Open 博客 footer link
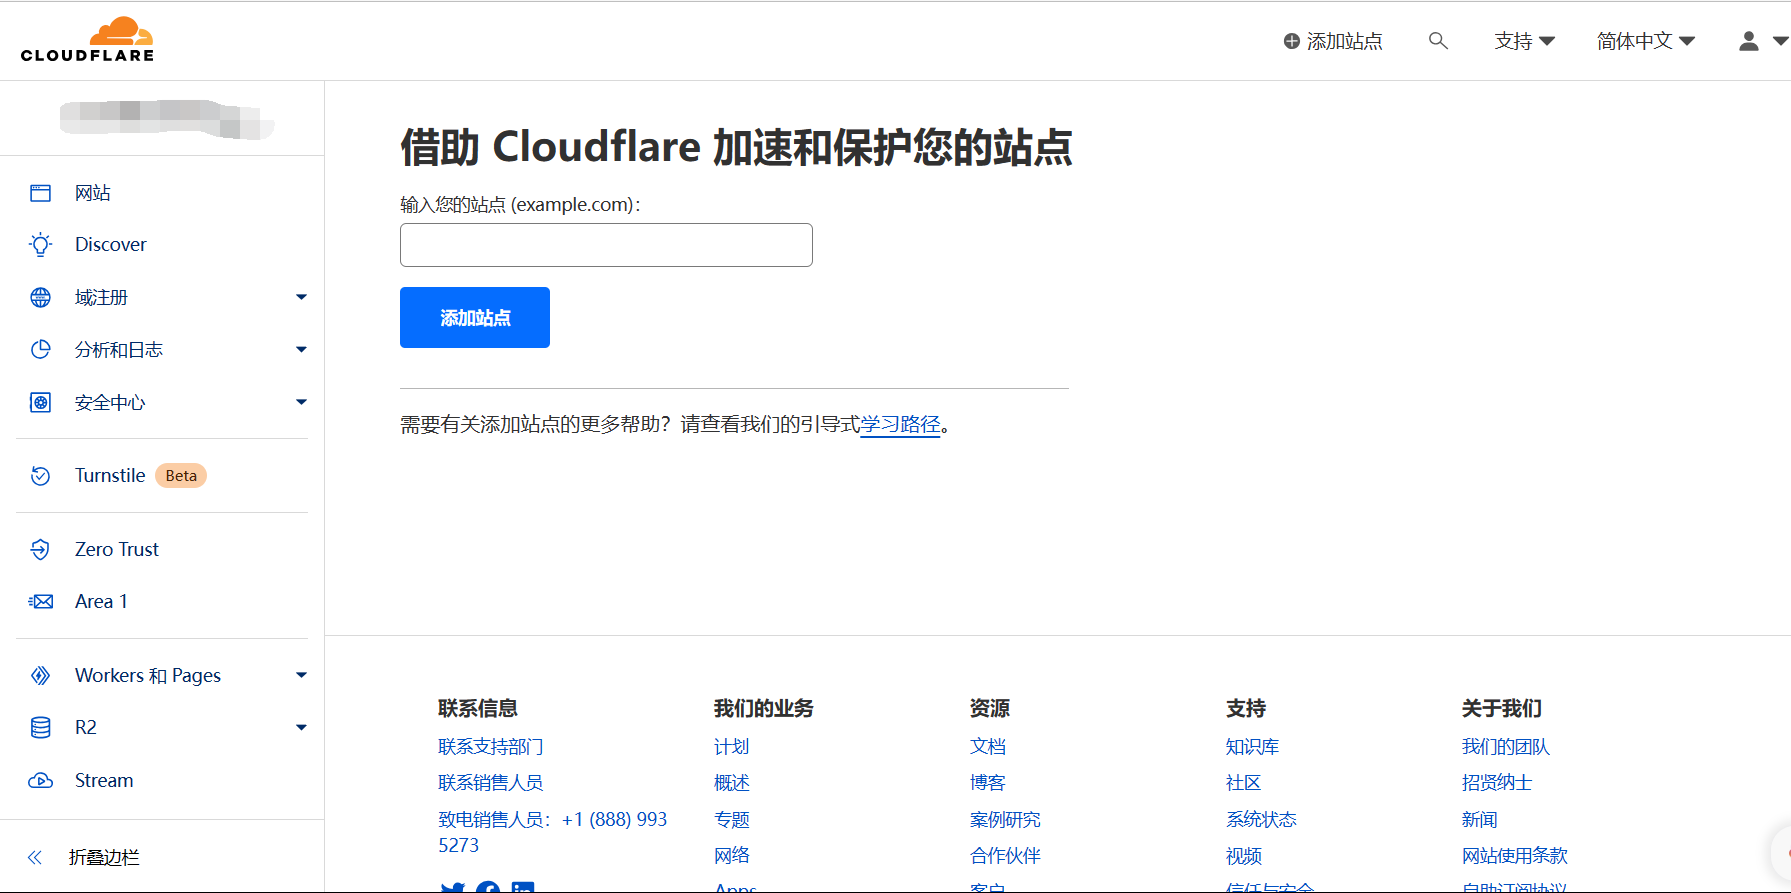 [988, 783]
